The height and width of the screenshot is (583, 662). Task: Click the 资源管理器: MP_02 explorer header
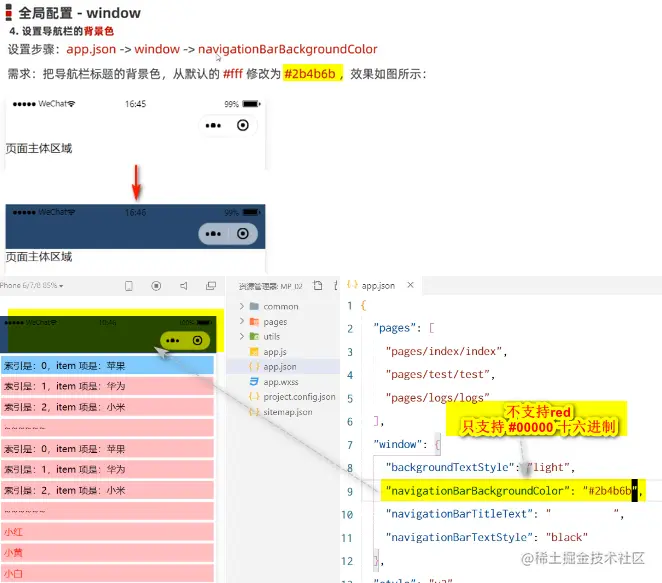point(271,287)
